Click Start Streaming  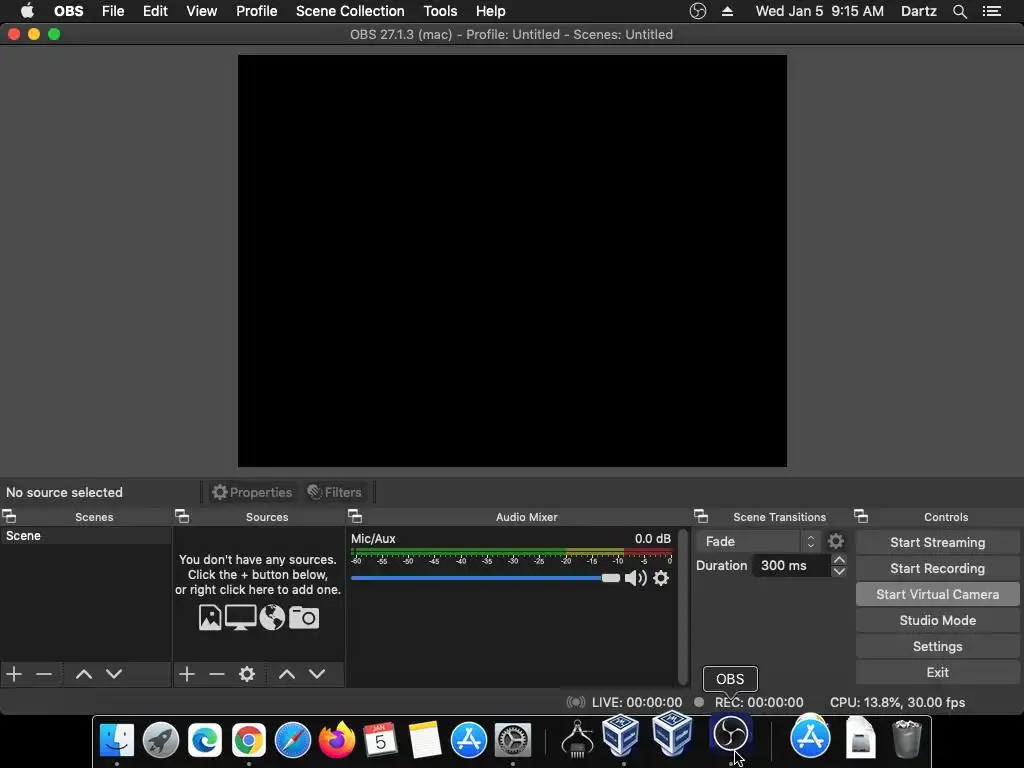tap(937, 542)
